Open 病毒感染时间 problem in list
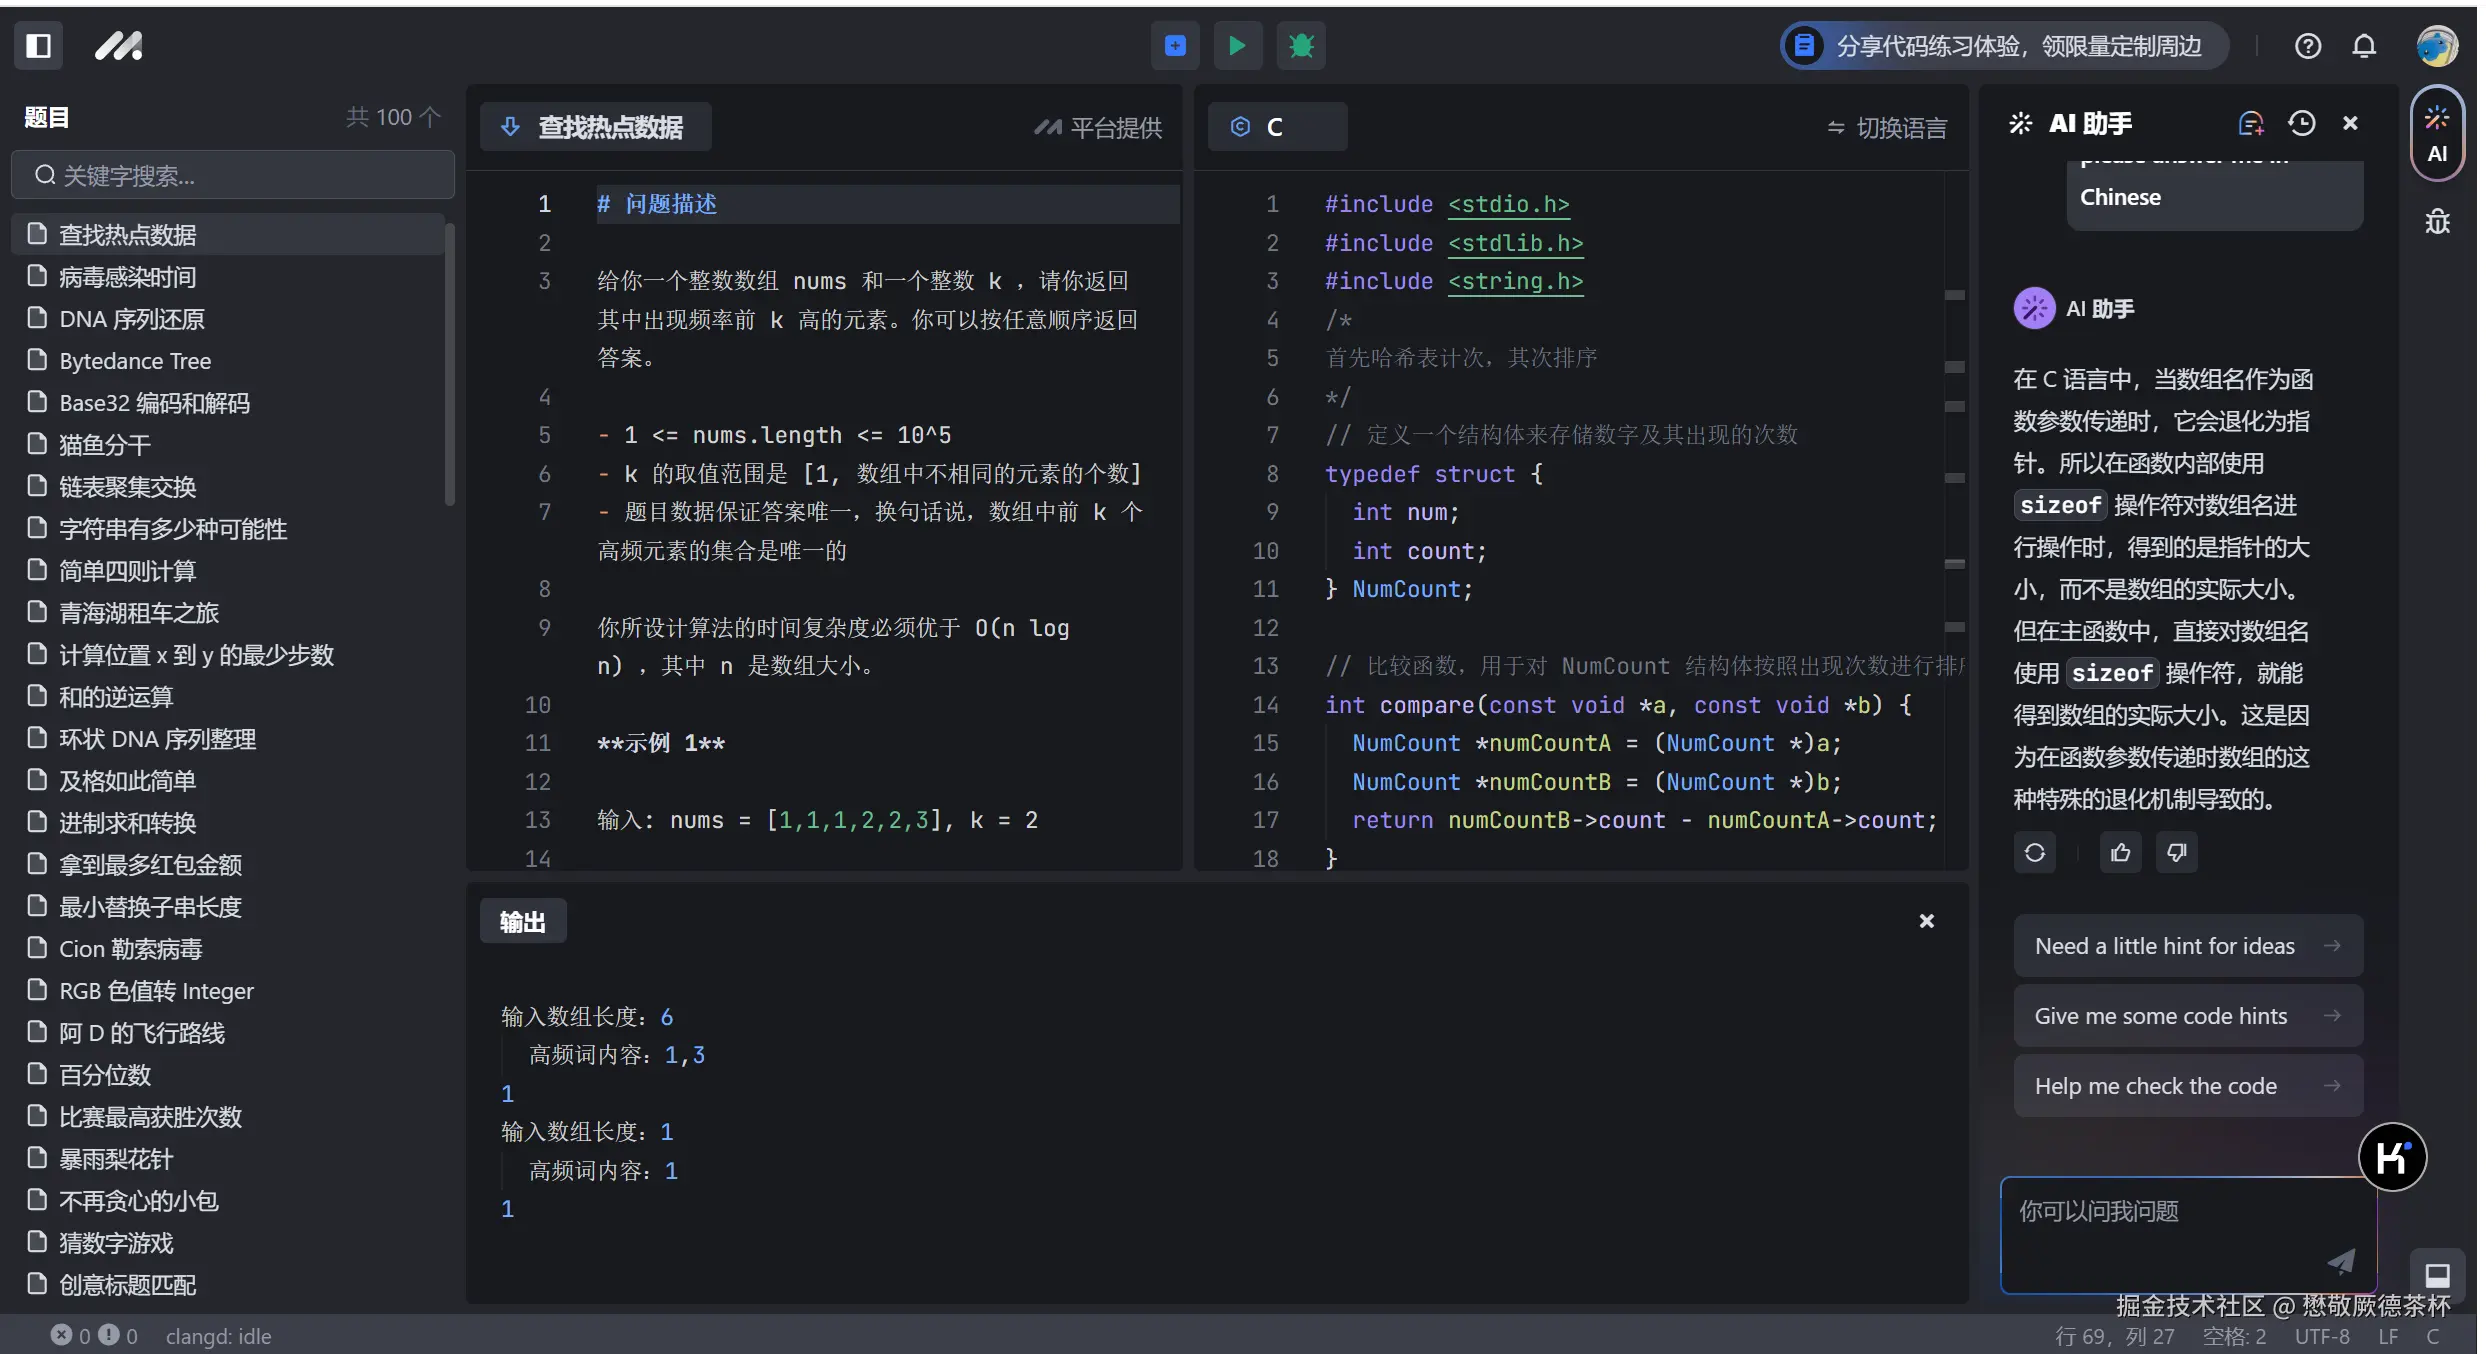The height and width of the screenshot is (1354, 2486). [x=127, y=277]
